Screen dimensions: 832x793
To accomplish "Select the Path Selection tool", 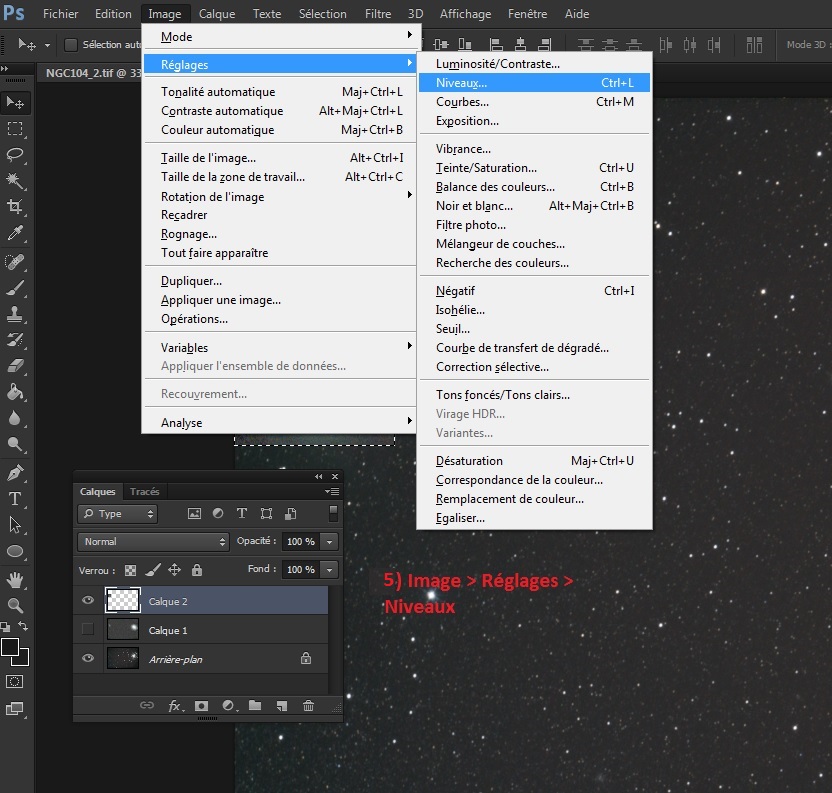I will (15, 525).
